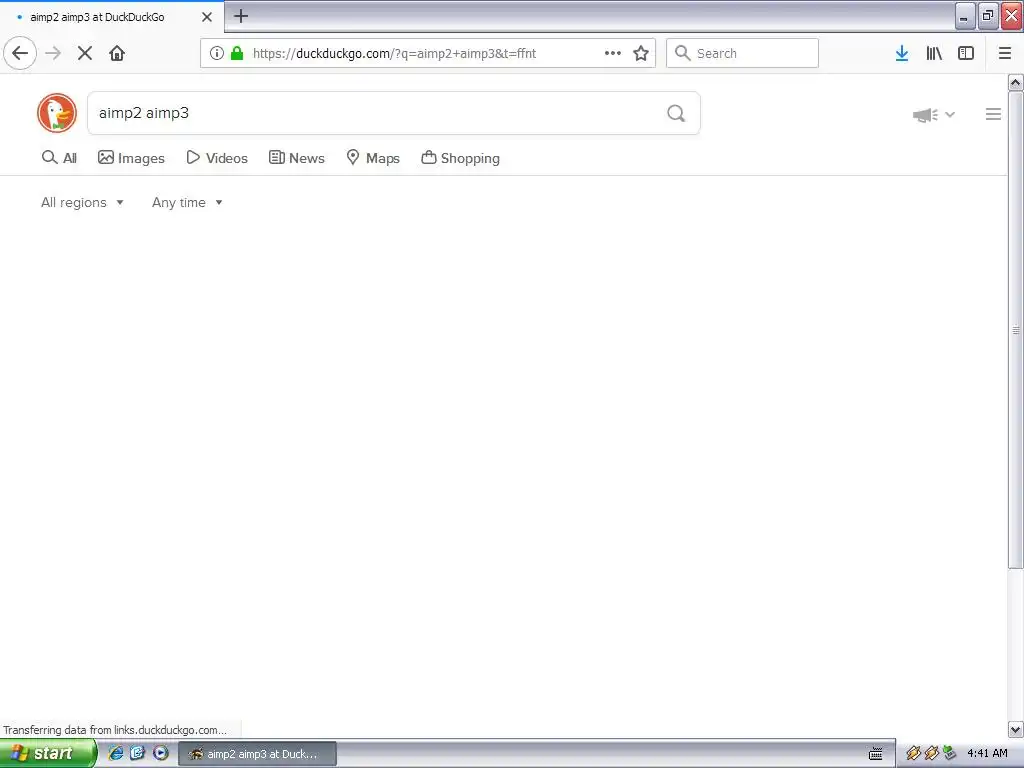Viewport: 1024px width, 768px height.
Task: Open the Downloads arrow panel
Action: pyautogui.click(x=902, y=53)
